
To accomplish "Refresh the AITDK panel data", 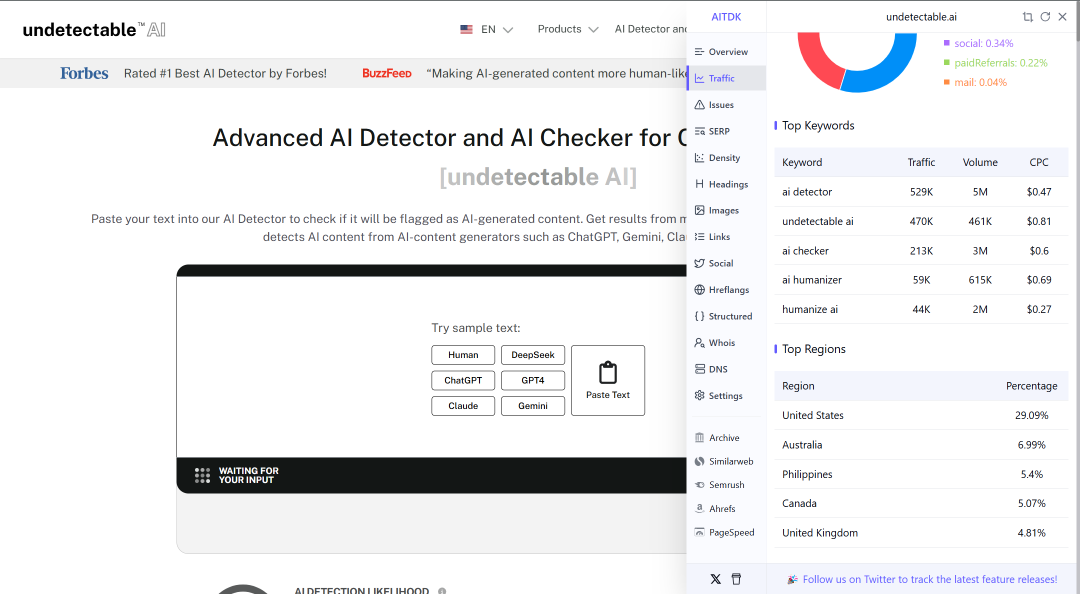I will point(1045,17).
